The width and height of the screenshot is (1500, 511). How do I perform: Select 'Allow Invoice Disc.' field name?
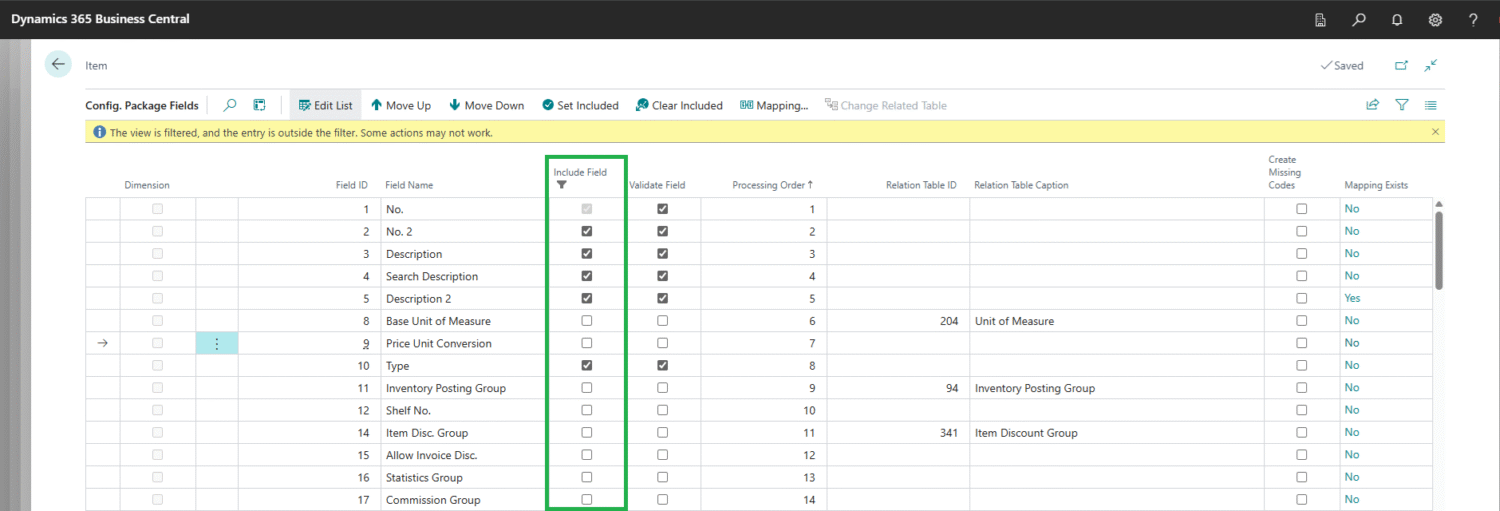pos(463,455)
